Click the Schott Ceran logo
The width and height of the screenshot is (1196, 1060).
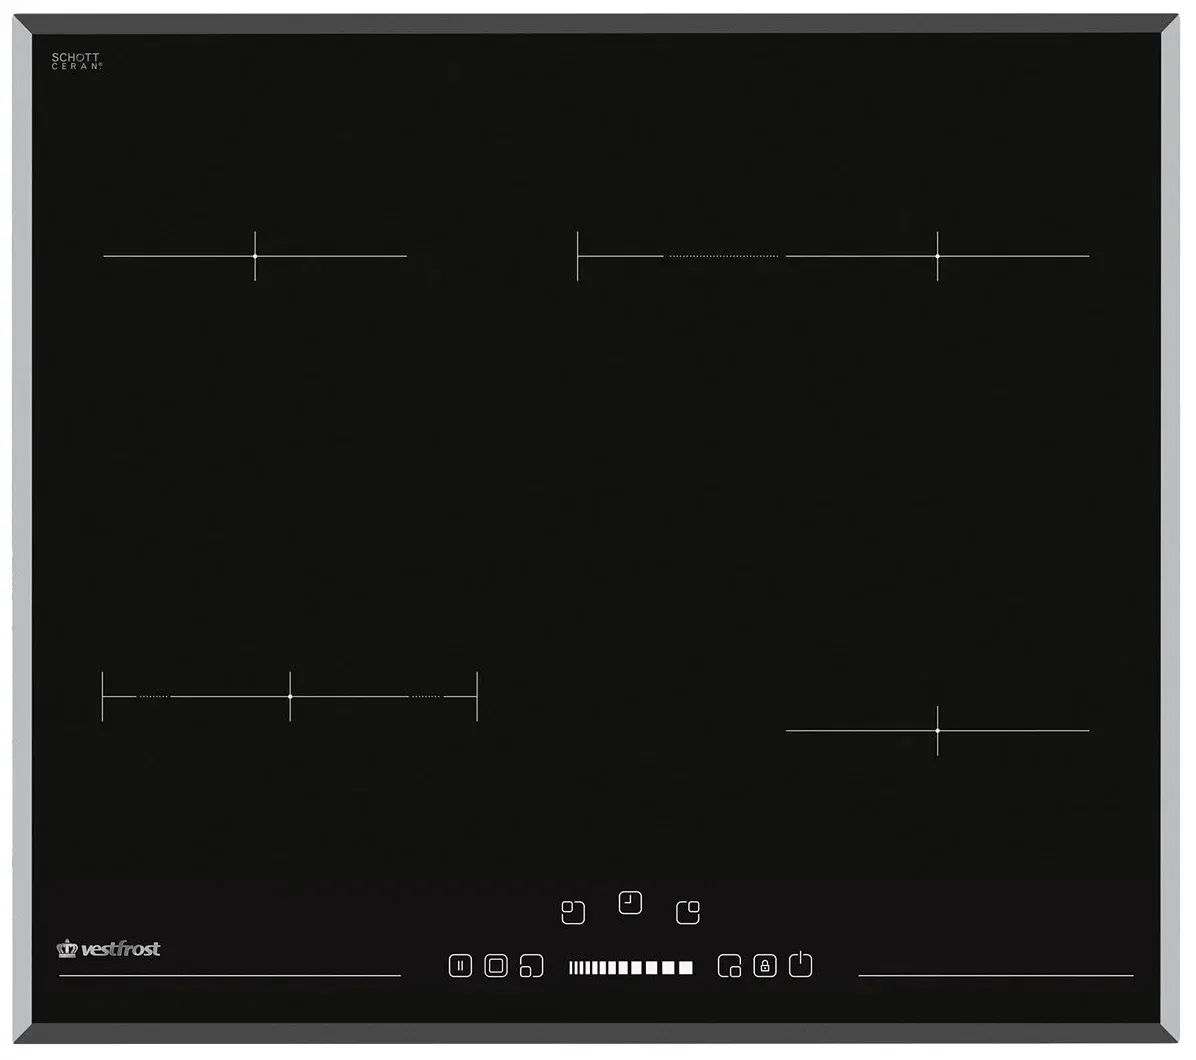(76, 61)
